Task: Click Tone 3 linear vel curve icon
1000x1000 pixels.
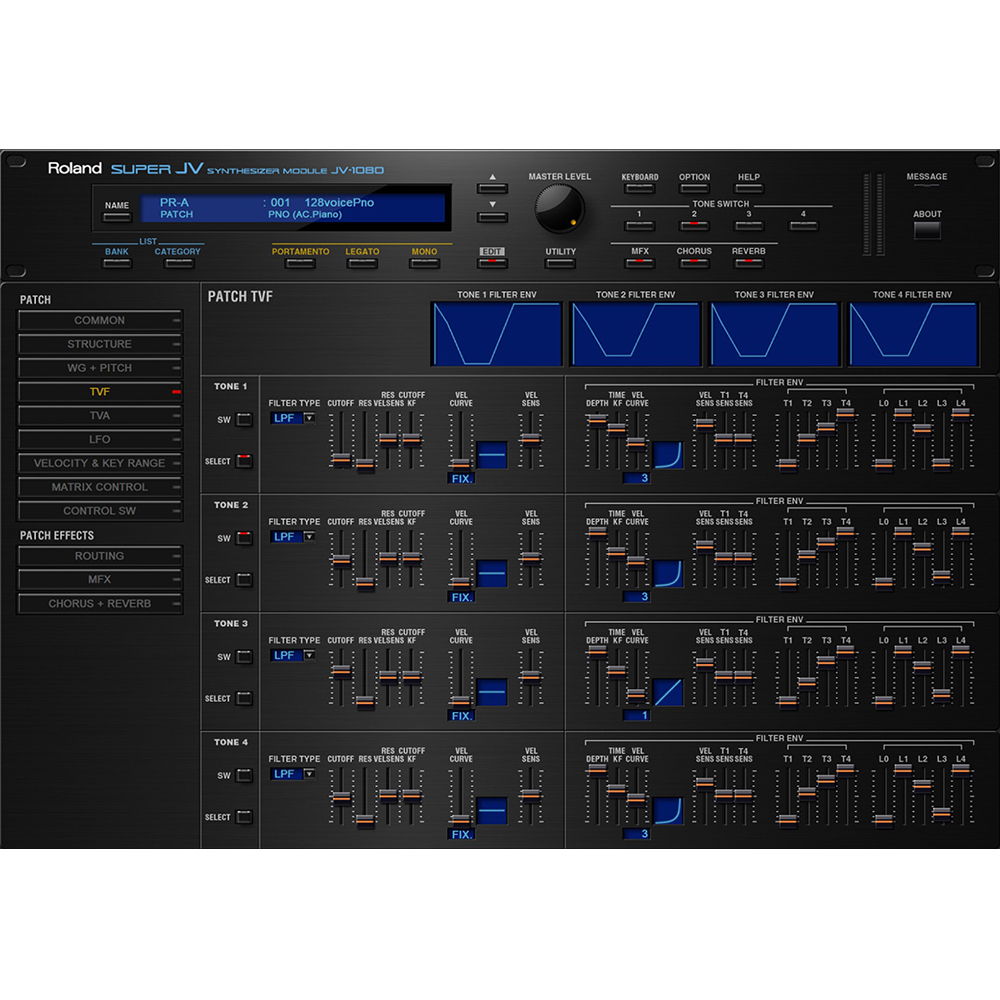Action: [668, 692]
